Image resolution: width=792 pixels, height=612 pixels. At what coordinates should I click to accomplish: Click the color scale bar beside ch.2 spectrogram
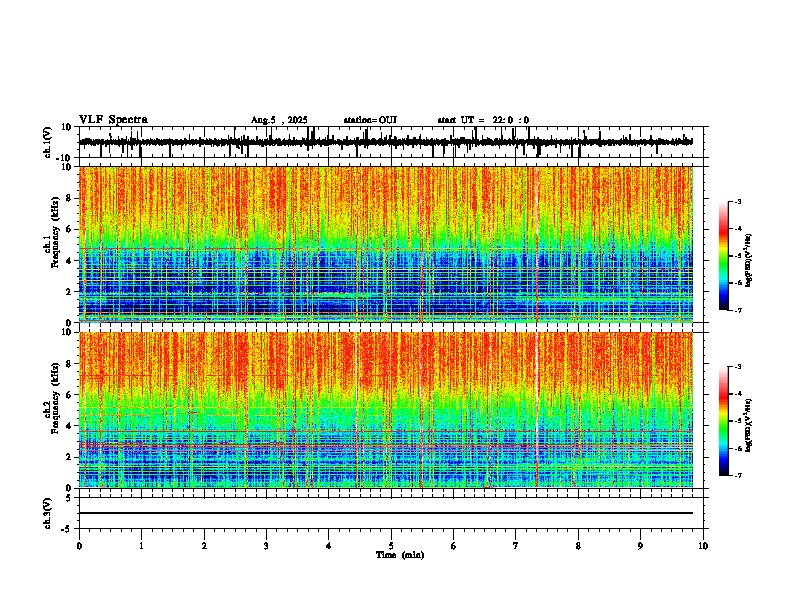coord(724,421)
